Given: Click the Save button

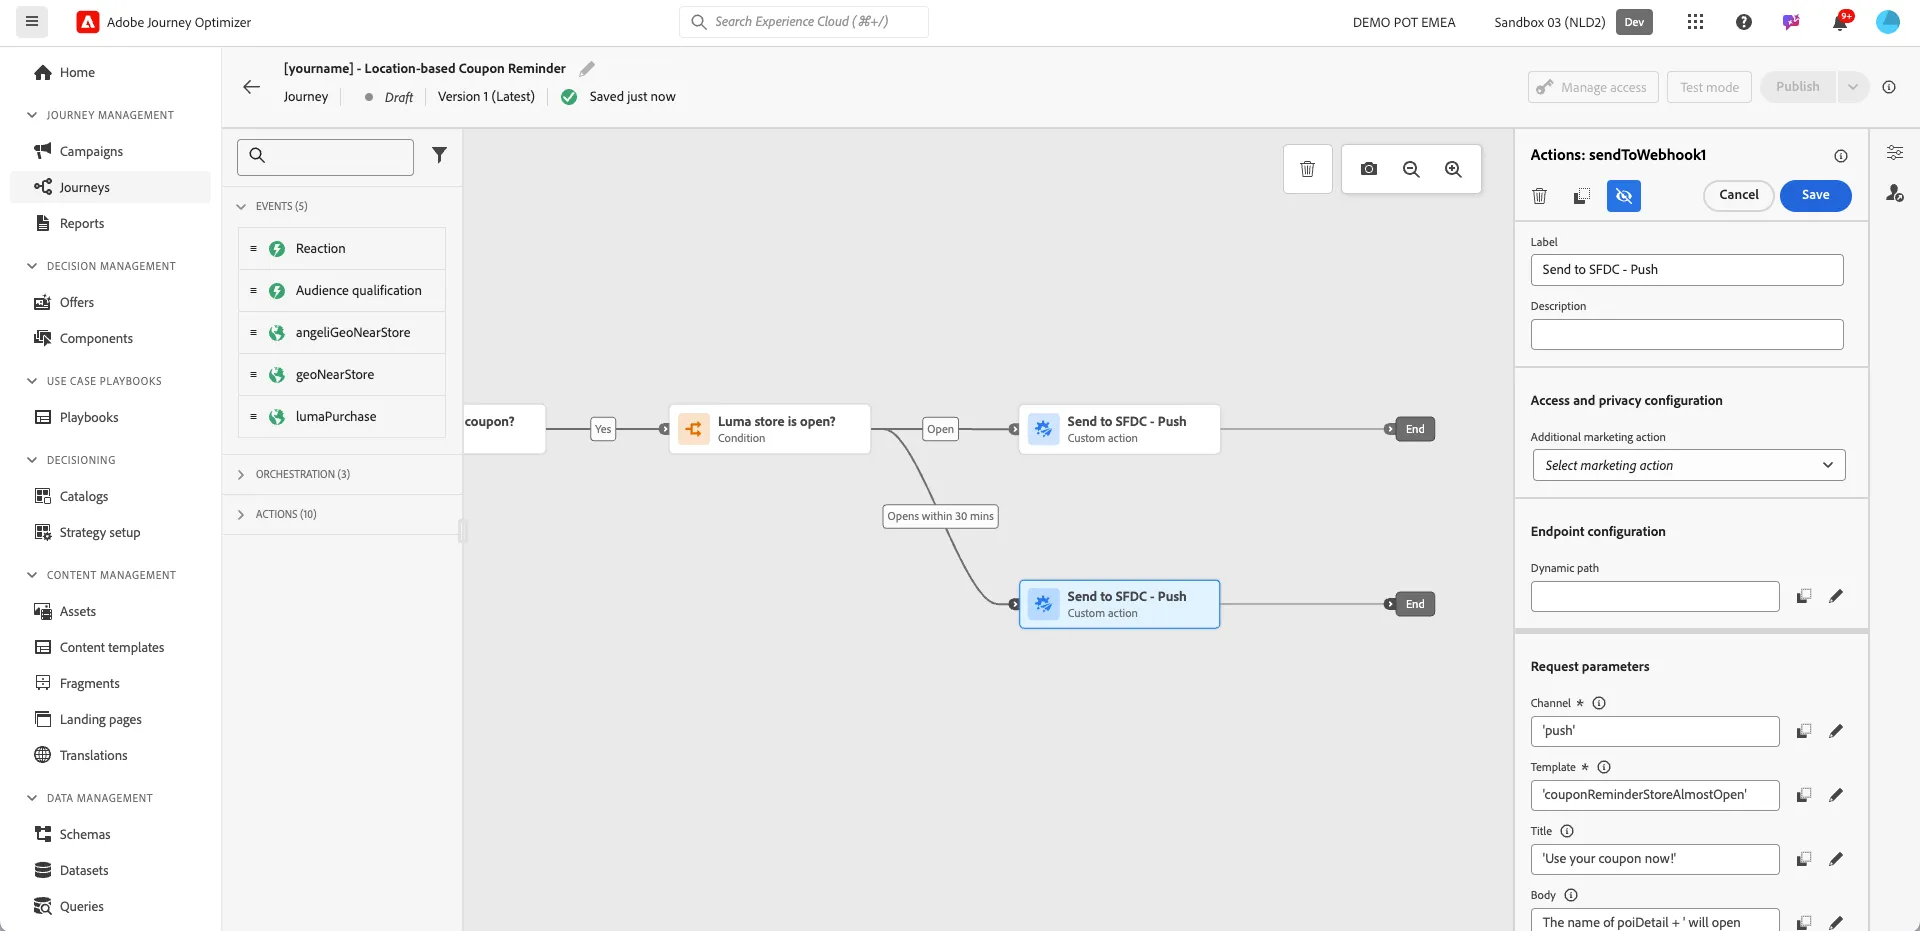Looking at the screenshot, I should 1815,196.
